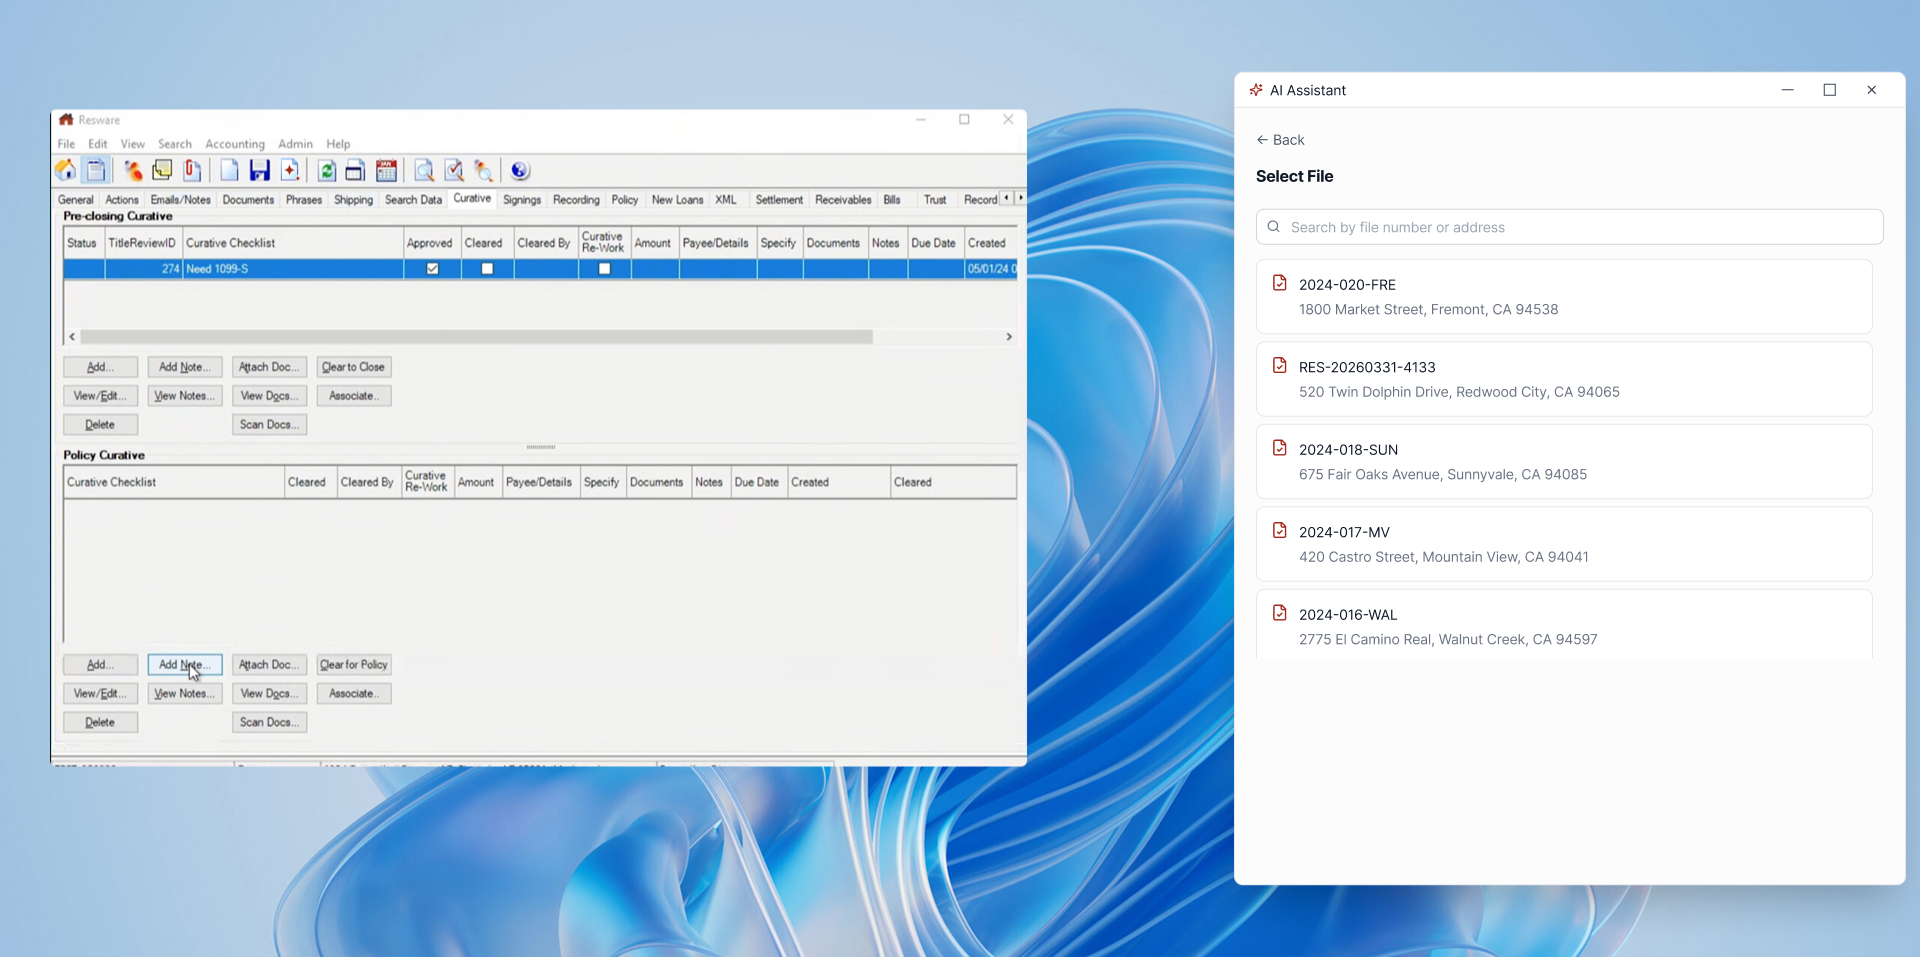Click Policy Curative Associate button
Screen dimensions: 1920x957
(x=353, y=694)
